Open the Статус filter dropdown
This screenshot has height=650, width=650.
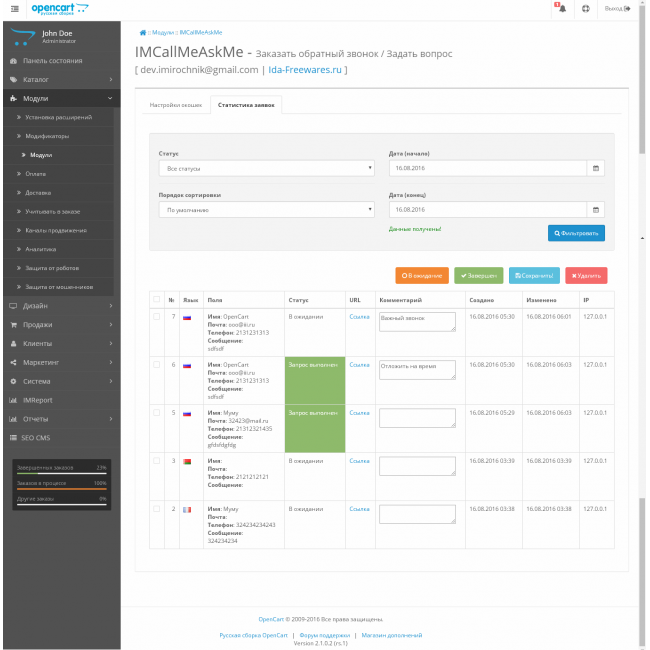pos(266,169)
